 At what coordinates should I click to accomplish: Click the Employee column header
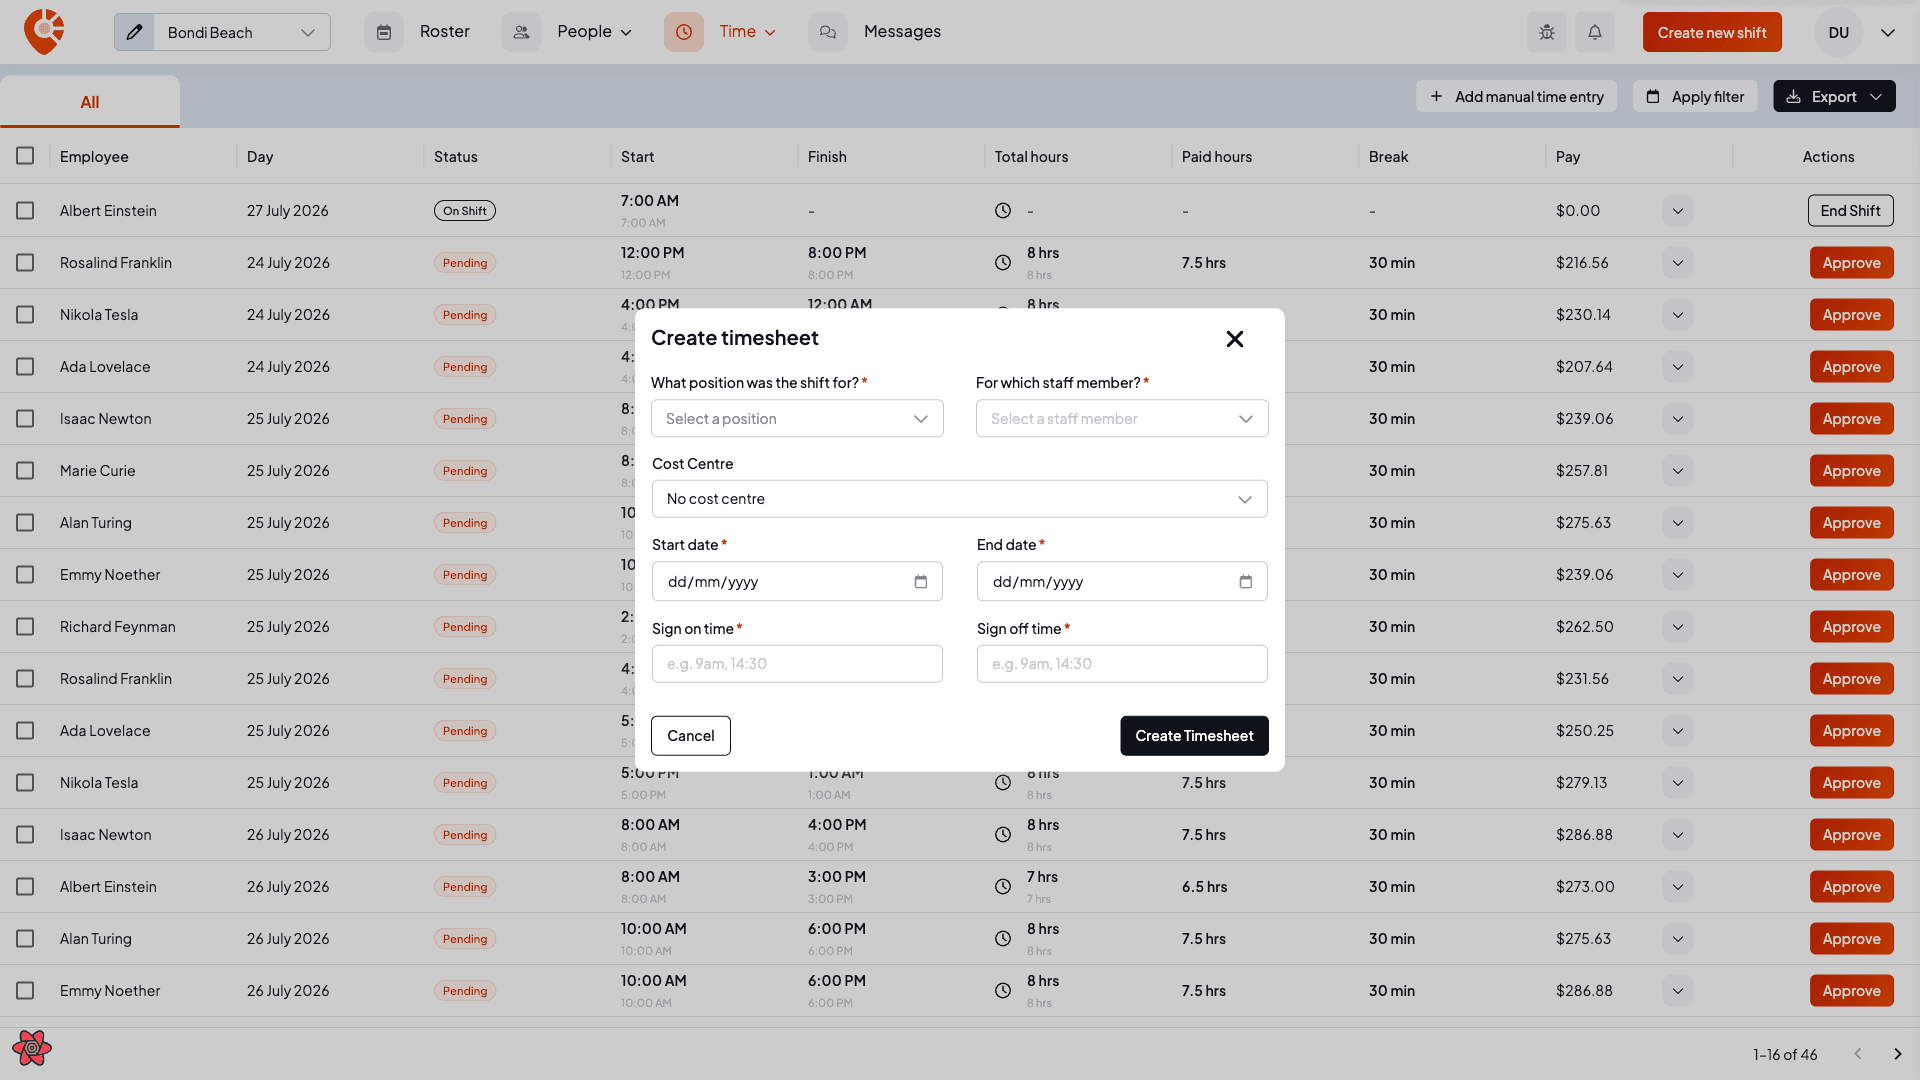point(94,157)
